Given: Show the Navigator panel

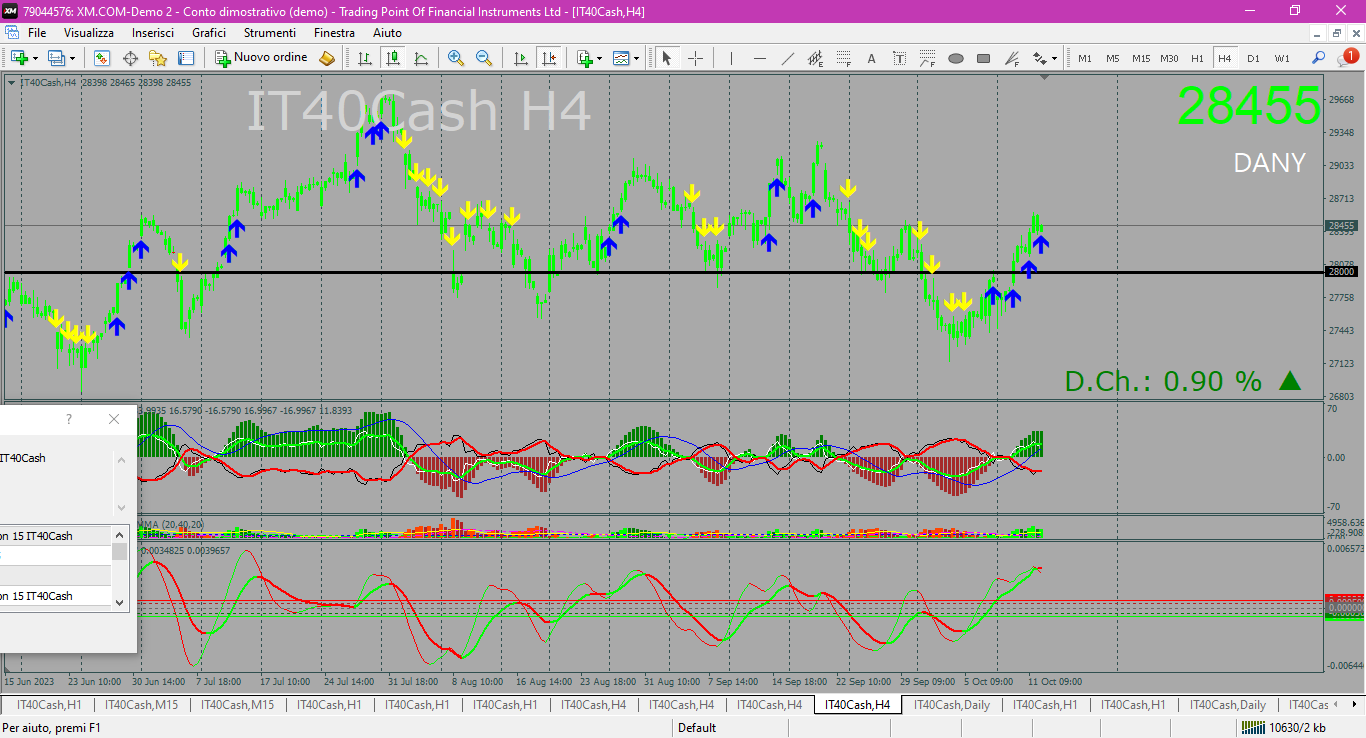Looking at the screenshot, I should (158, 58).
